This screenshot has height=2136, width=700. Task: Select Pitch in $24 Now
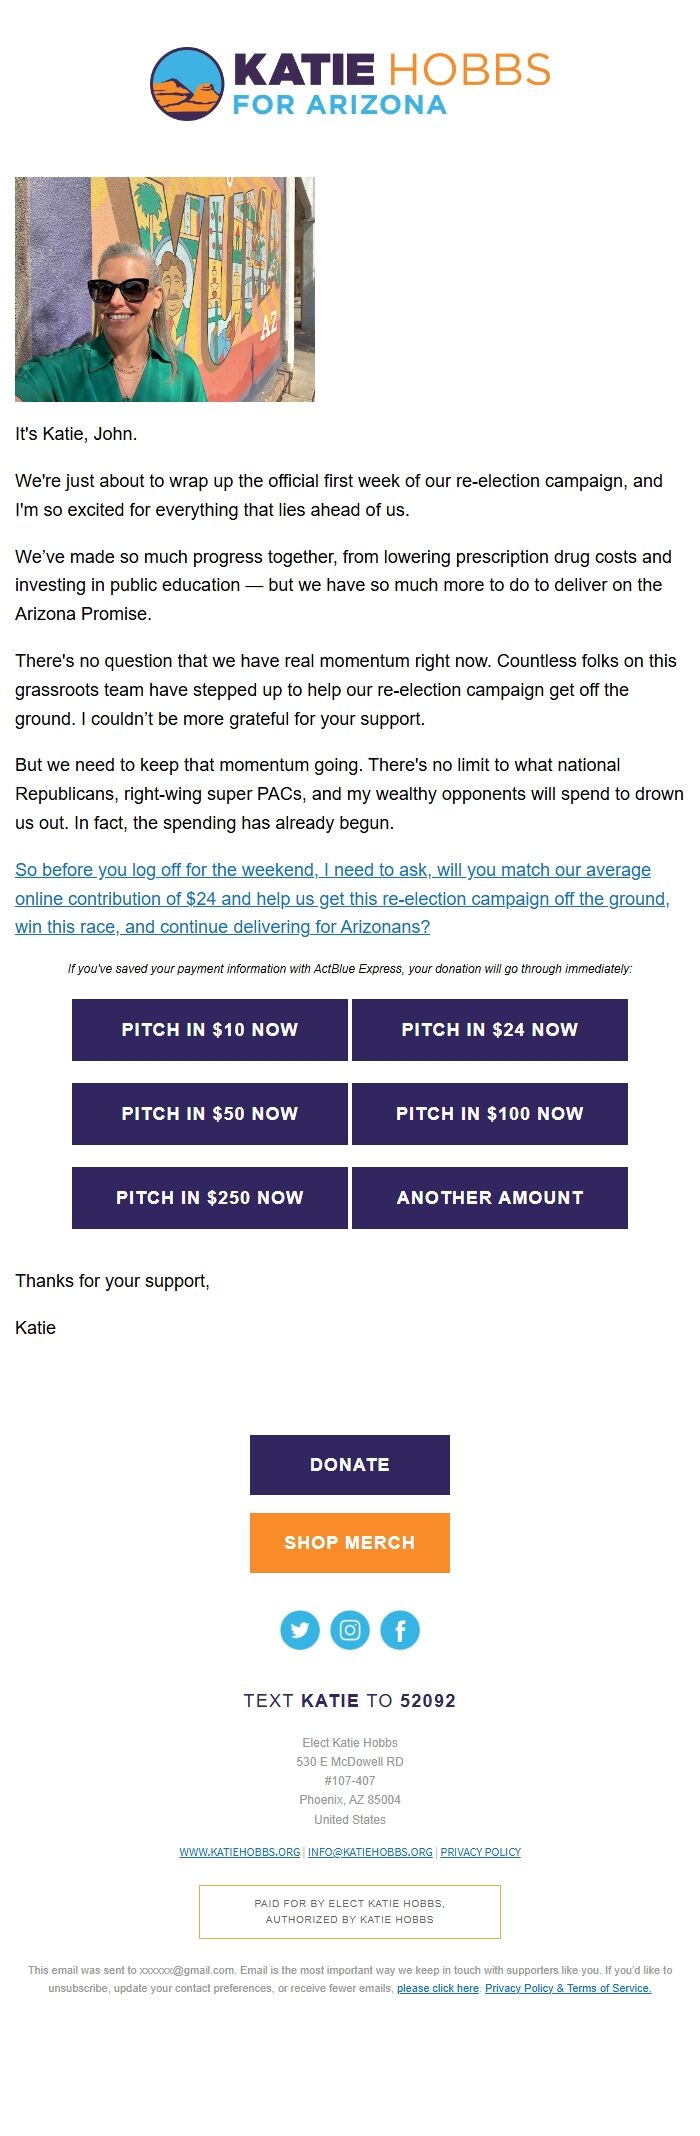pos(490,1030)
